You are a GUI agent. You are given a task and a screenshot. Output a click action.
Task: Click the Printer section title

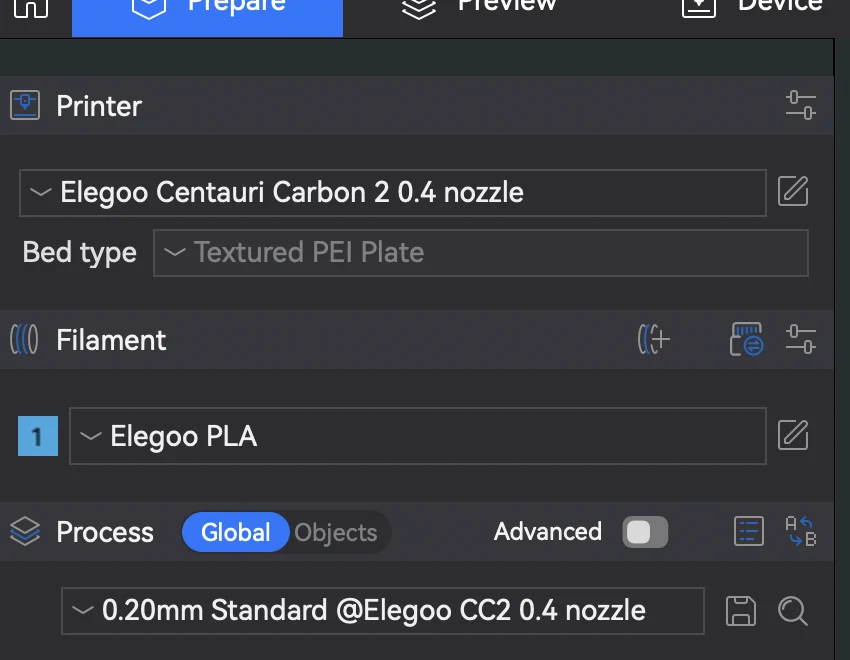(x=99, y=106)
